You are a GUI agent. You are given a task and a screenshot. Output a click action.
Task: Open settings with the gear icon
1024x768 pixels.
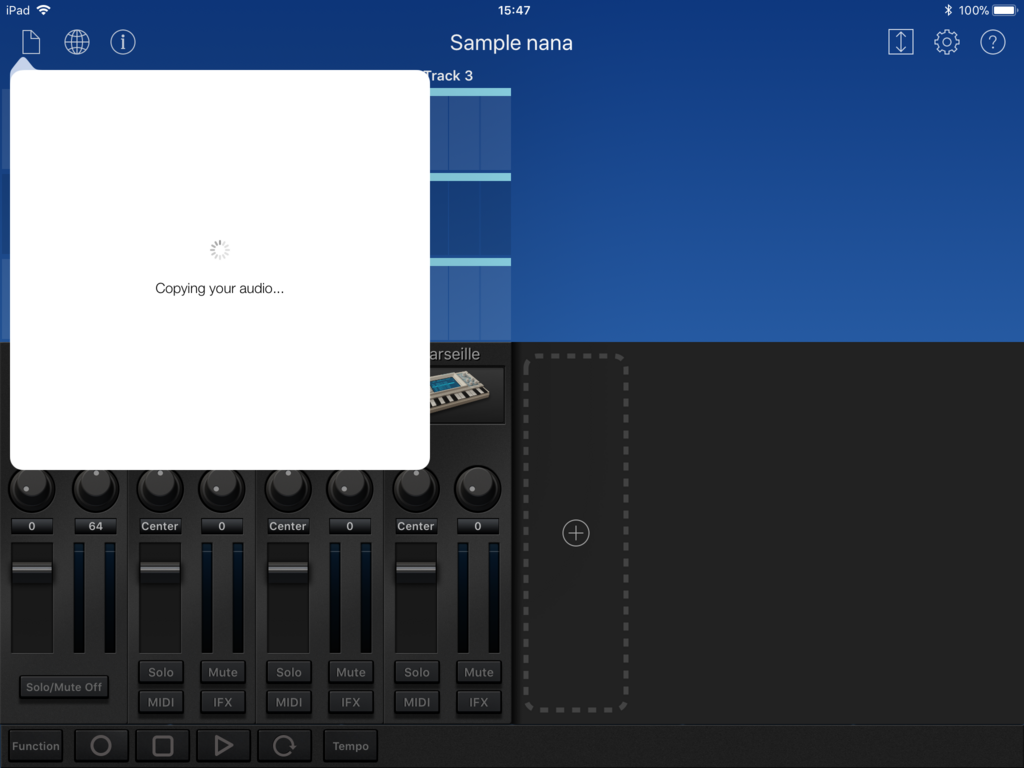coord(946,42)
